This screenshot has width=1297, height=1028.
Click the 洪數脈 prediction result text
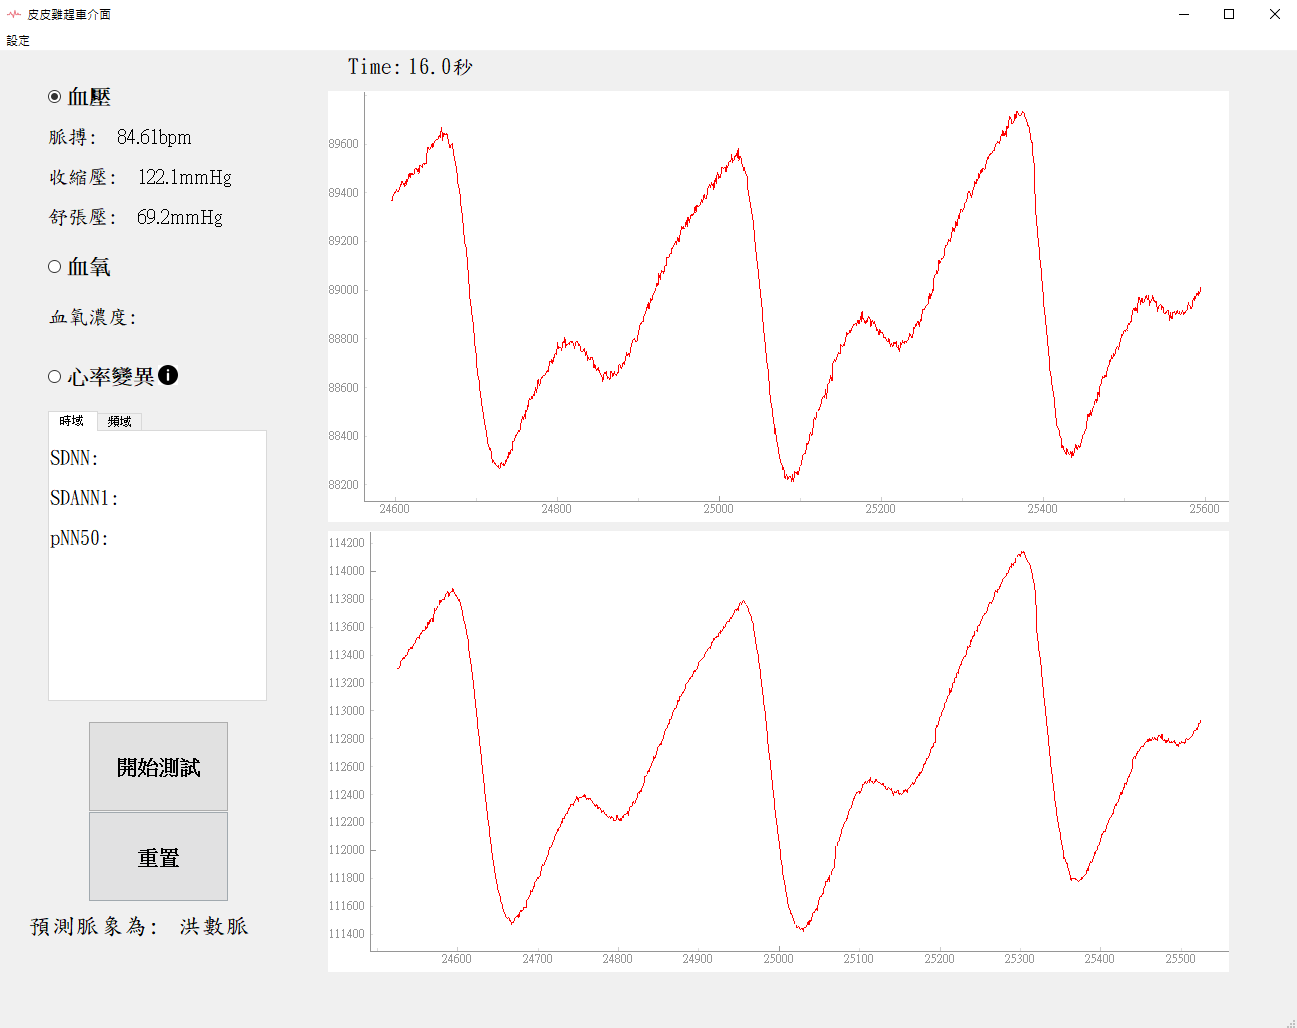pos(214,926)
